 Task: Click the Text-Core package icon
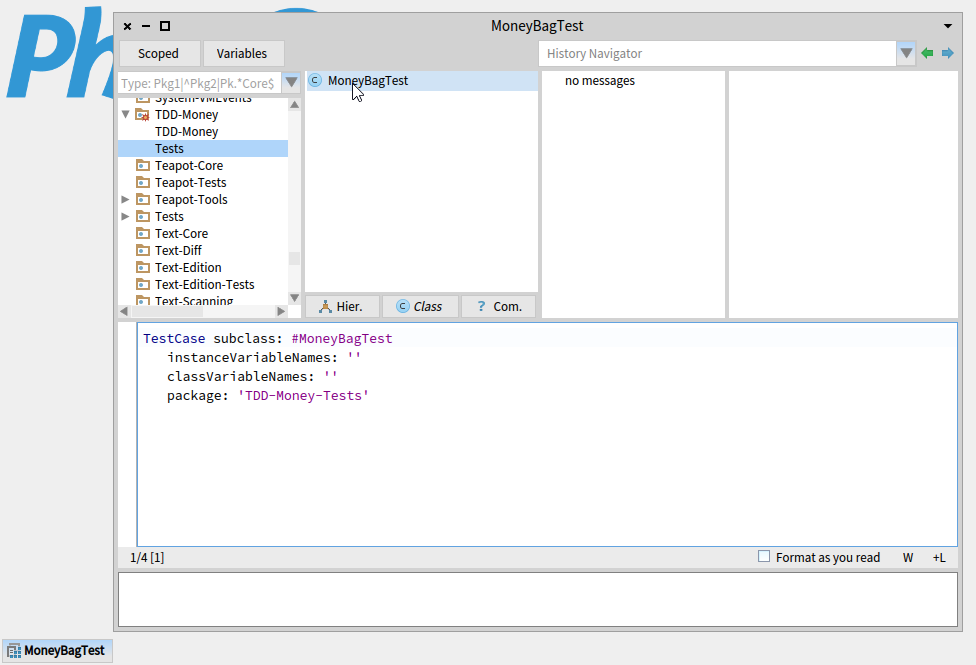(x=143, y=233)
